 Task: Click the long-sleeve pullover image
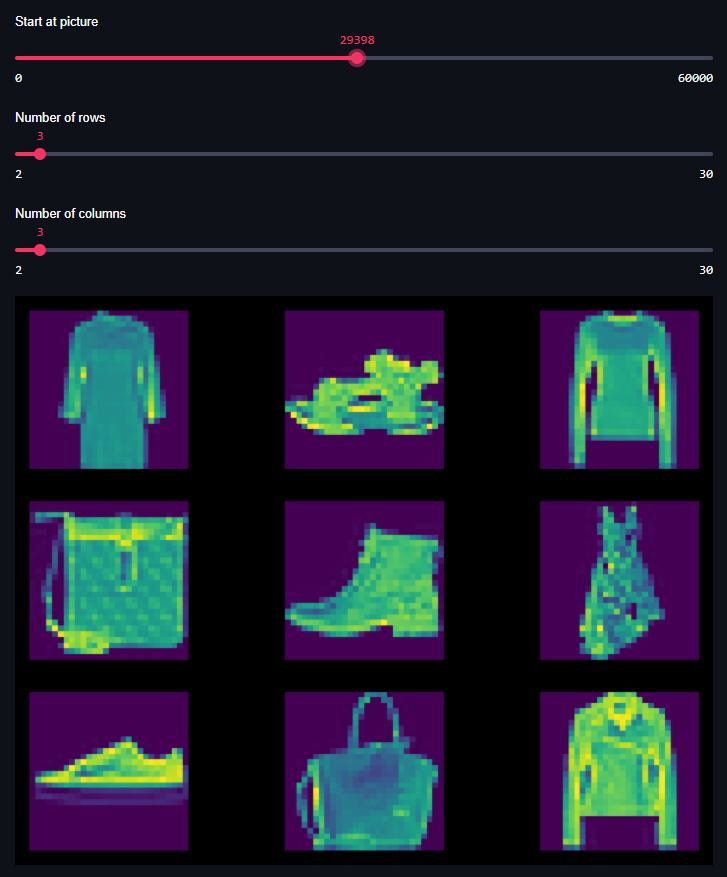pyautogui.click(x=619, y=389)
